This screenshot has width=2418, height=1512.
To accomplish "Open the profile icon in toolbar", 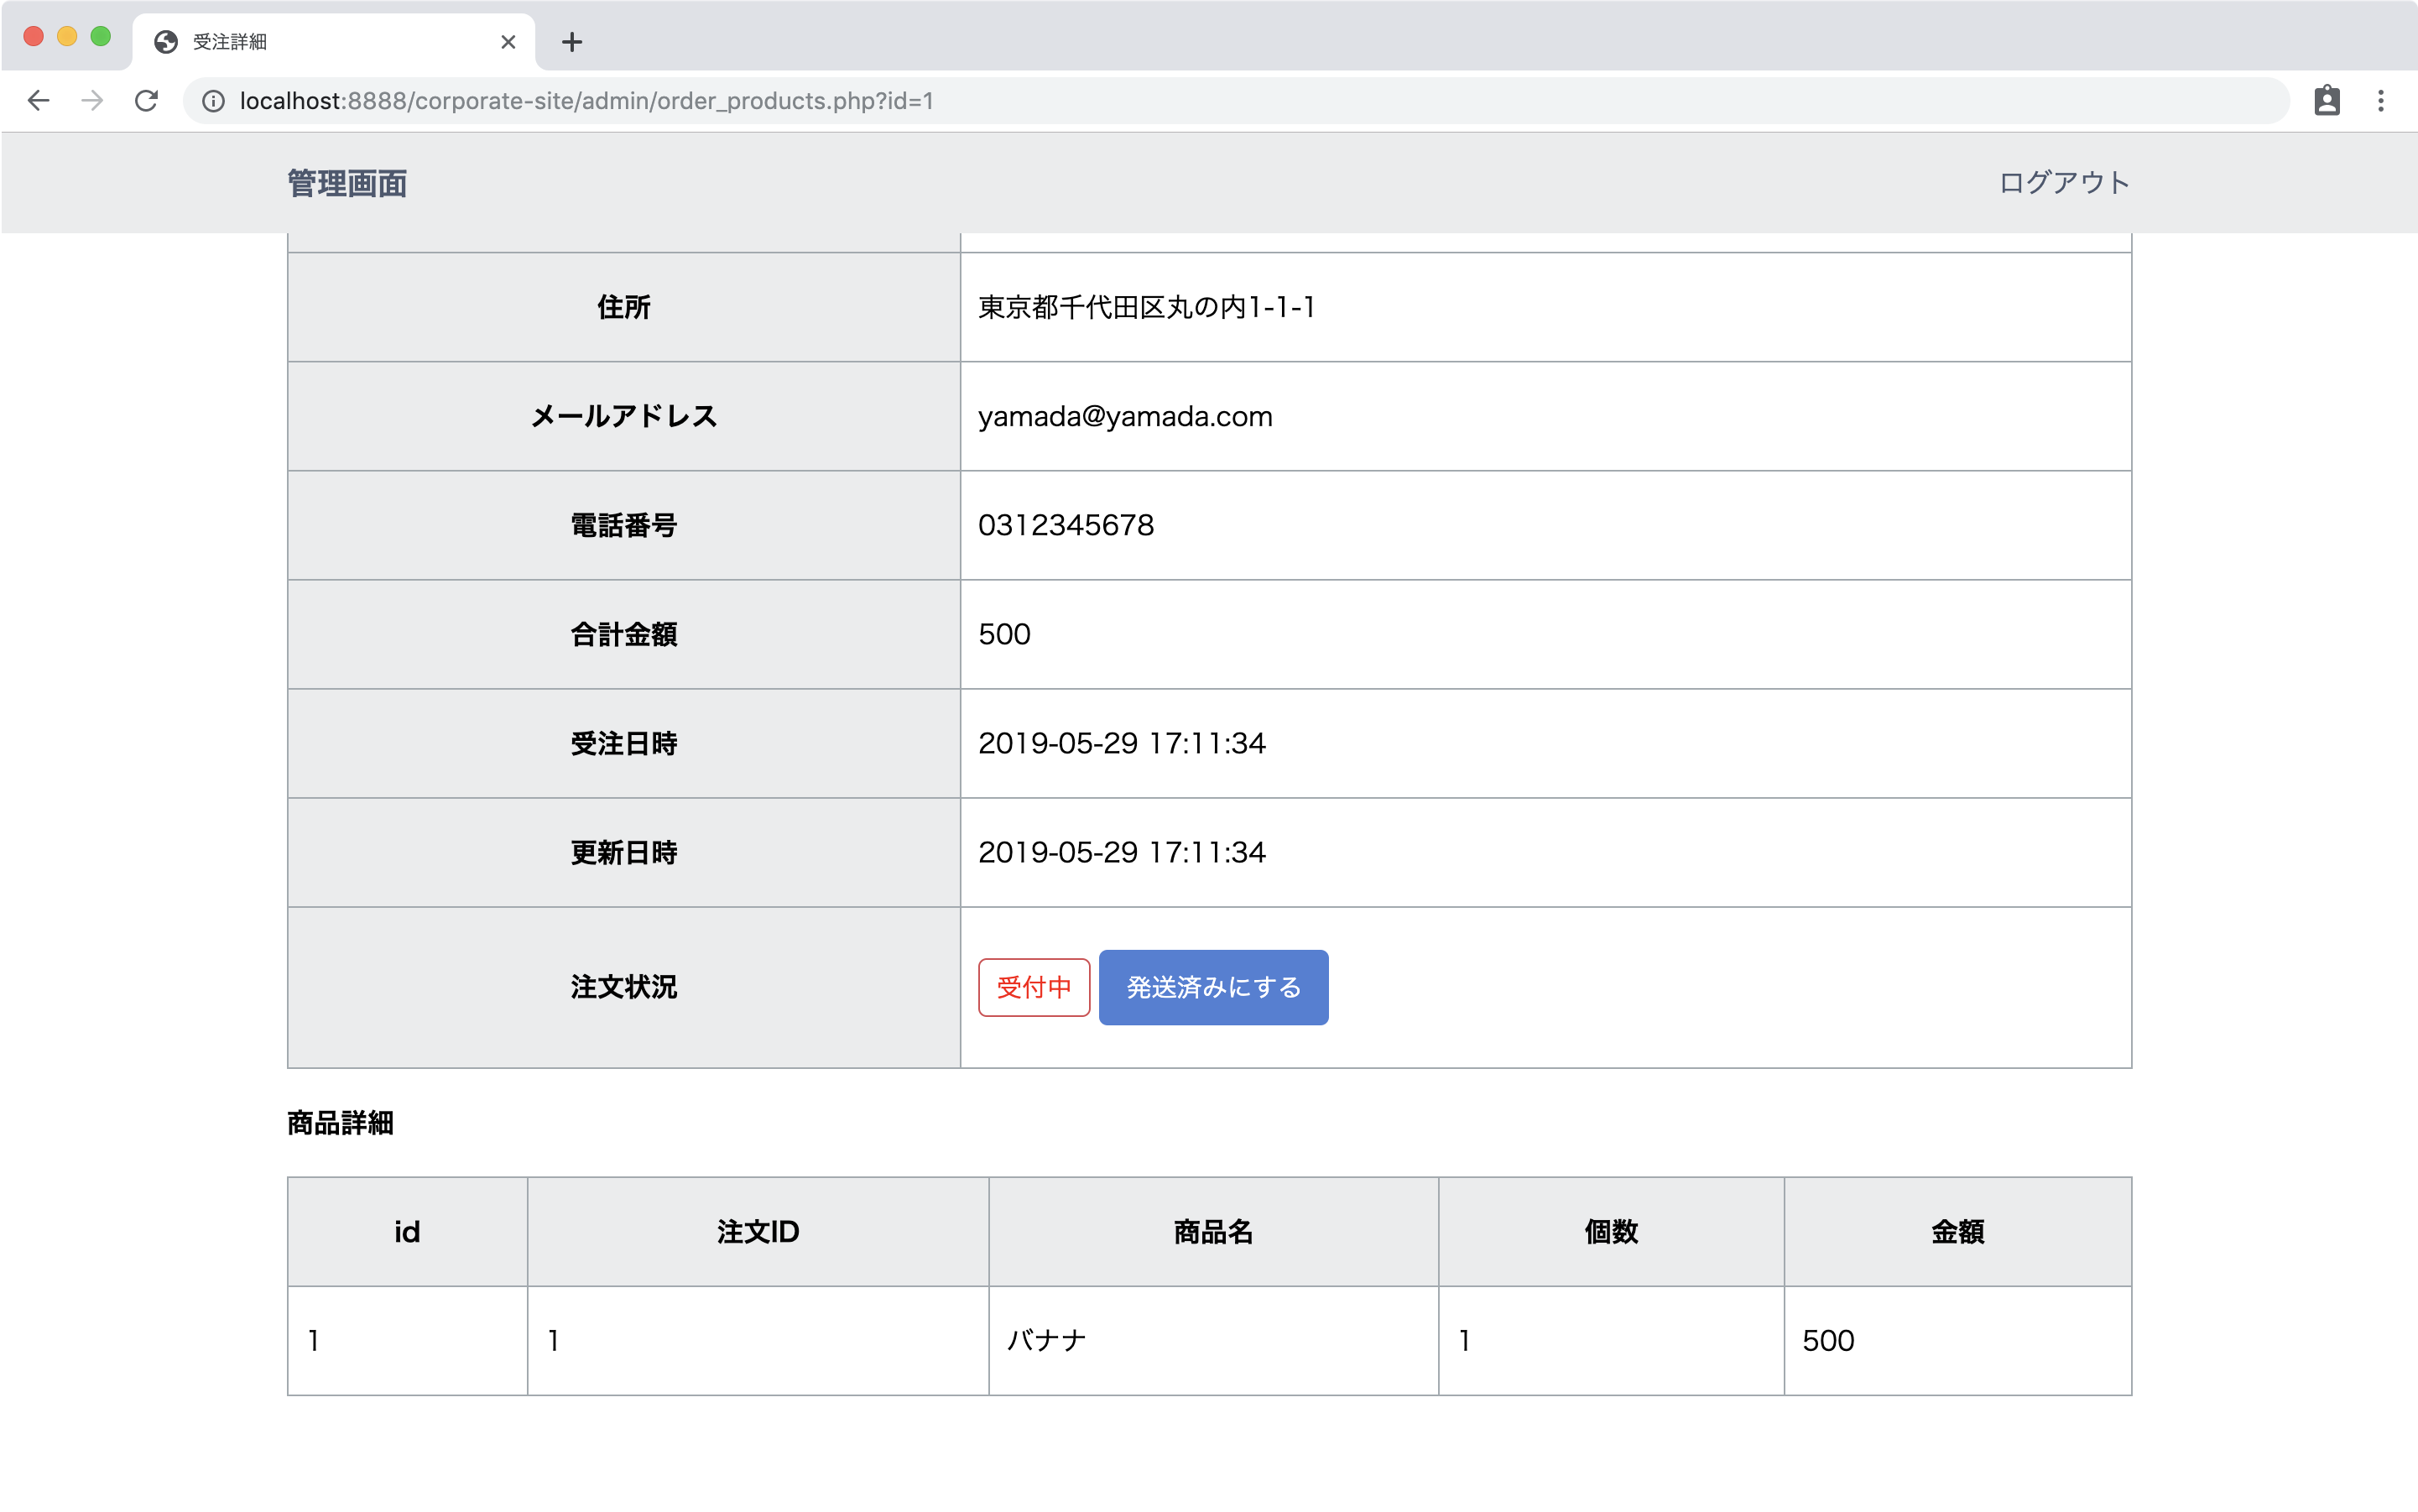I will point(2327,101).
